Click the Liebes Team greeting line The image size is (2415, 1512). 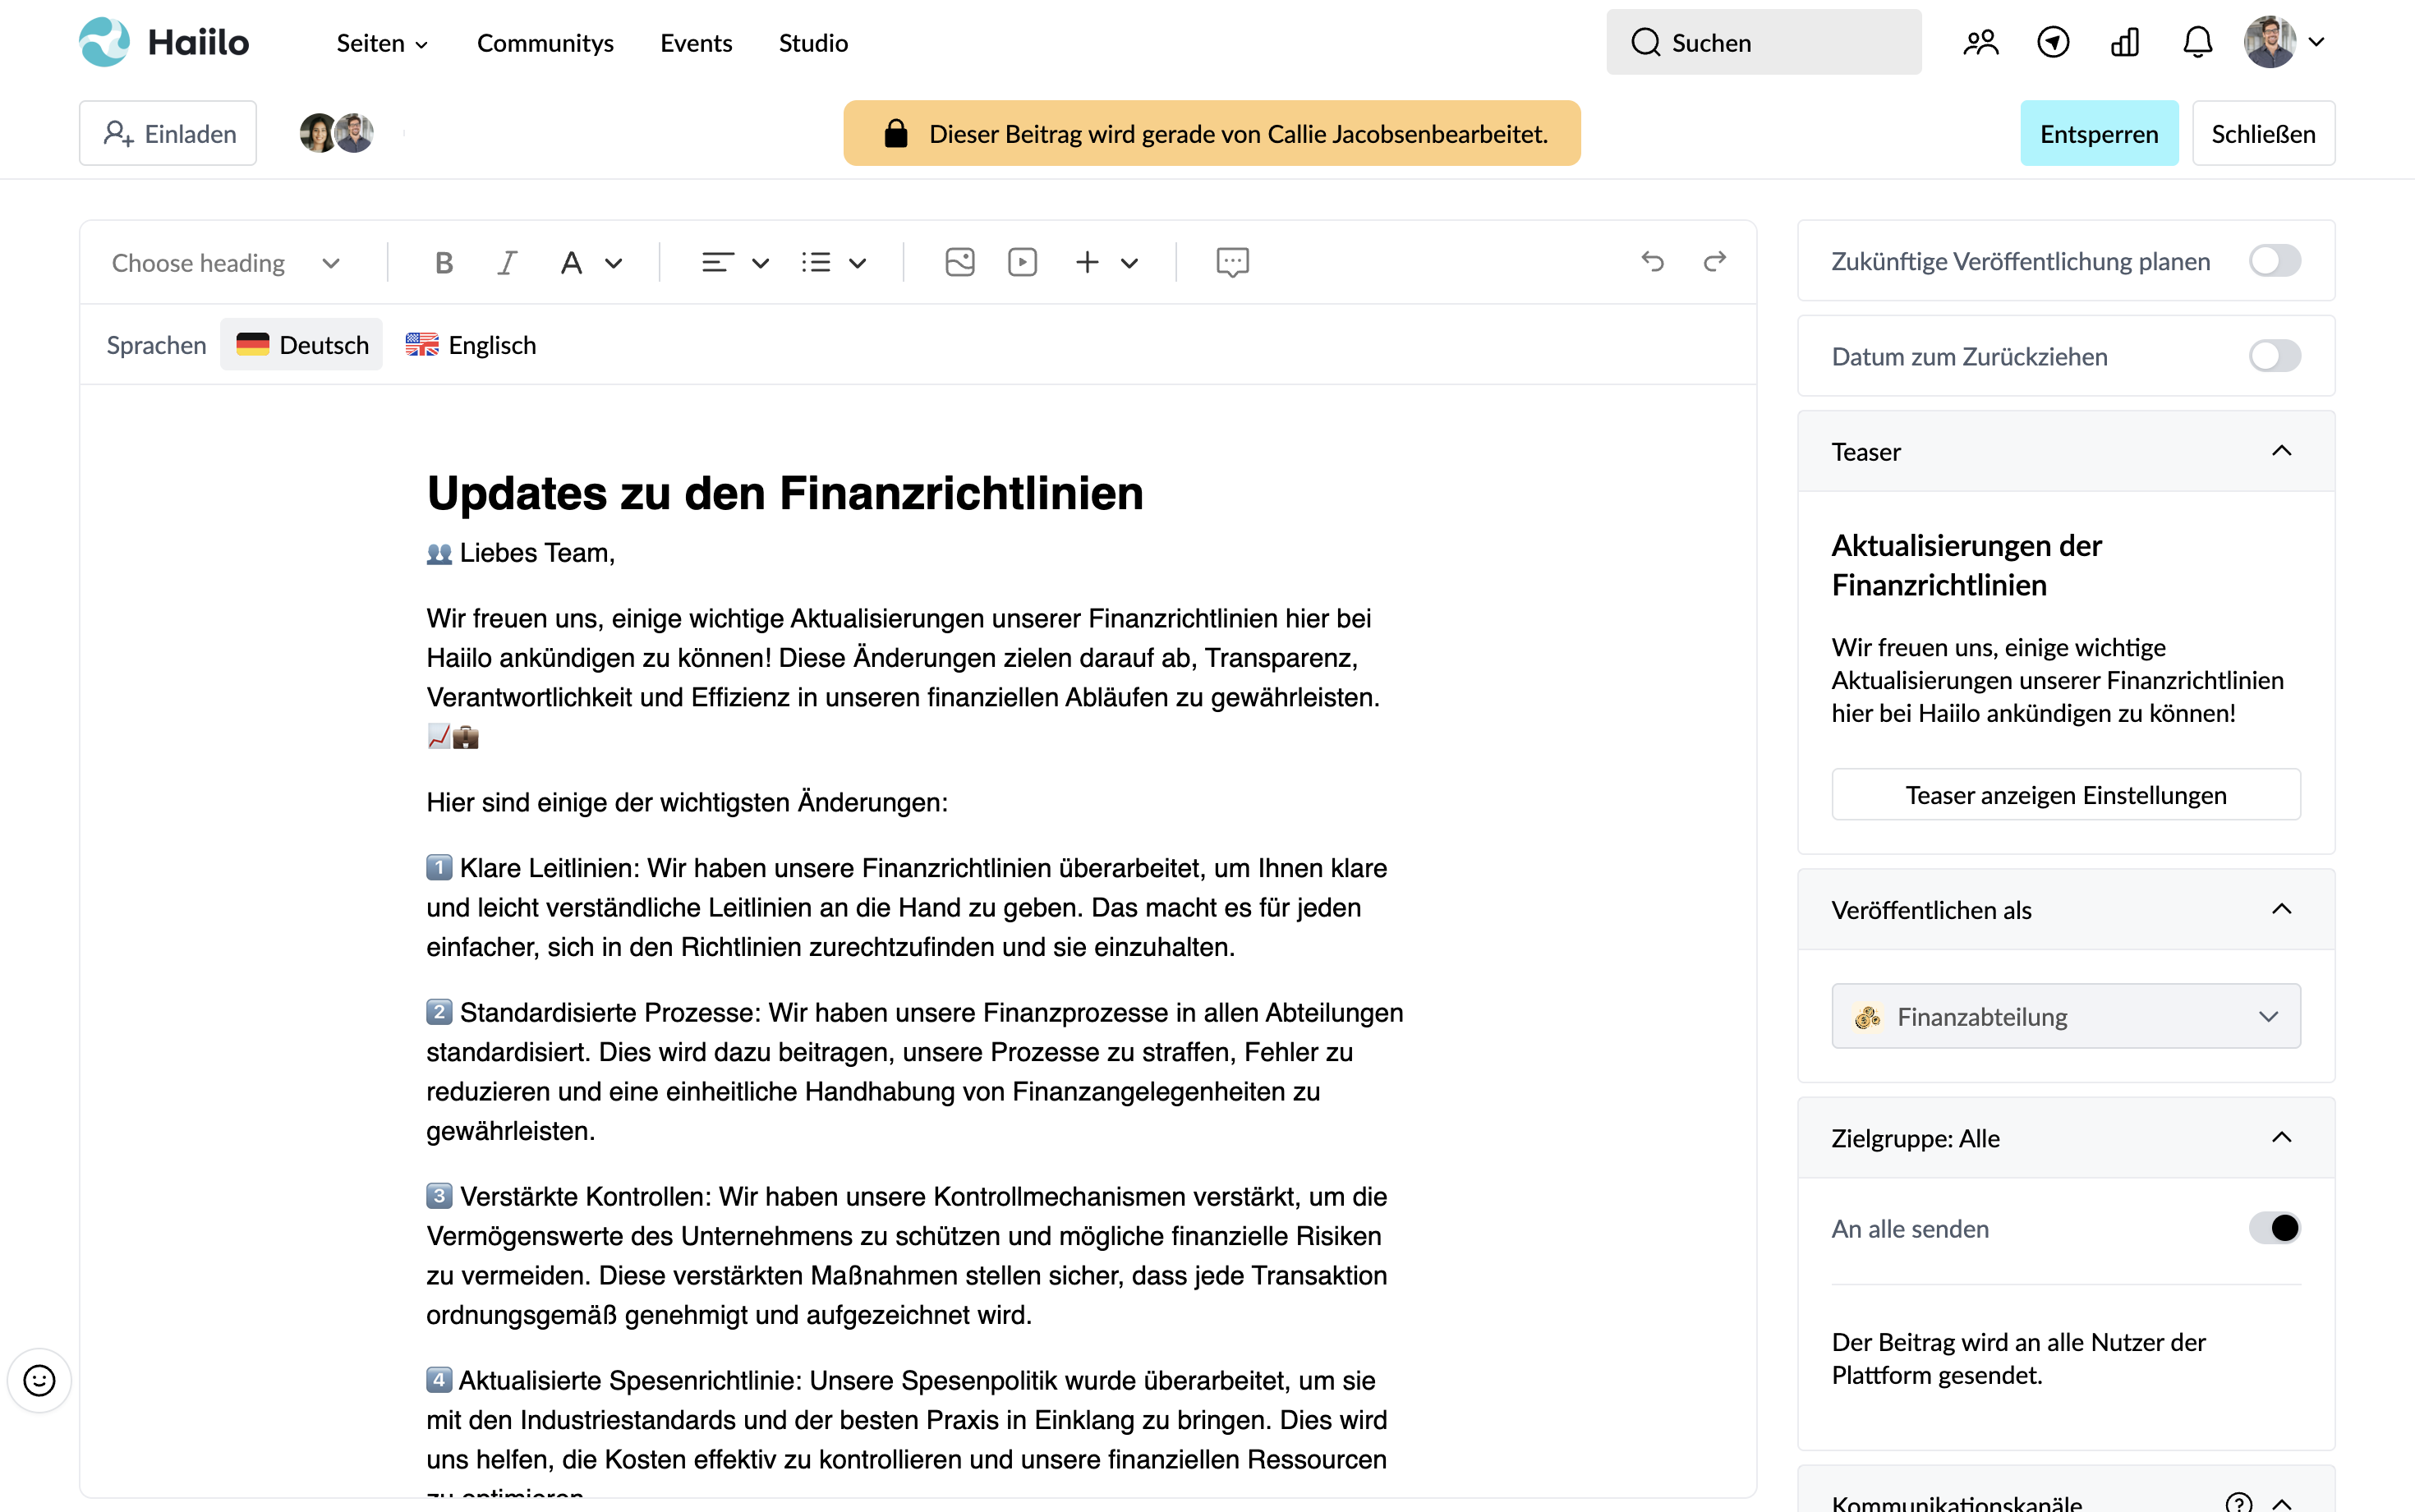click(x=521, y=552)
